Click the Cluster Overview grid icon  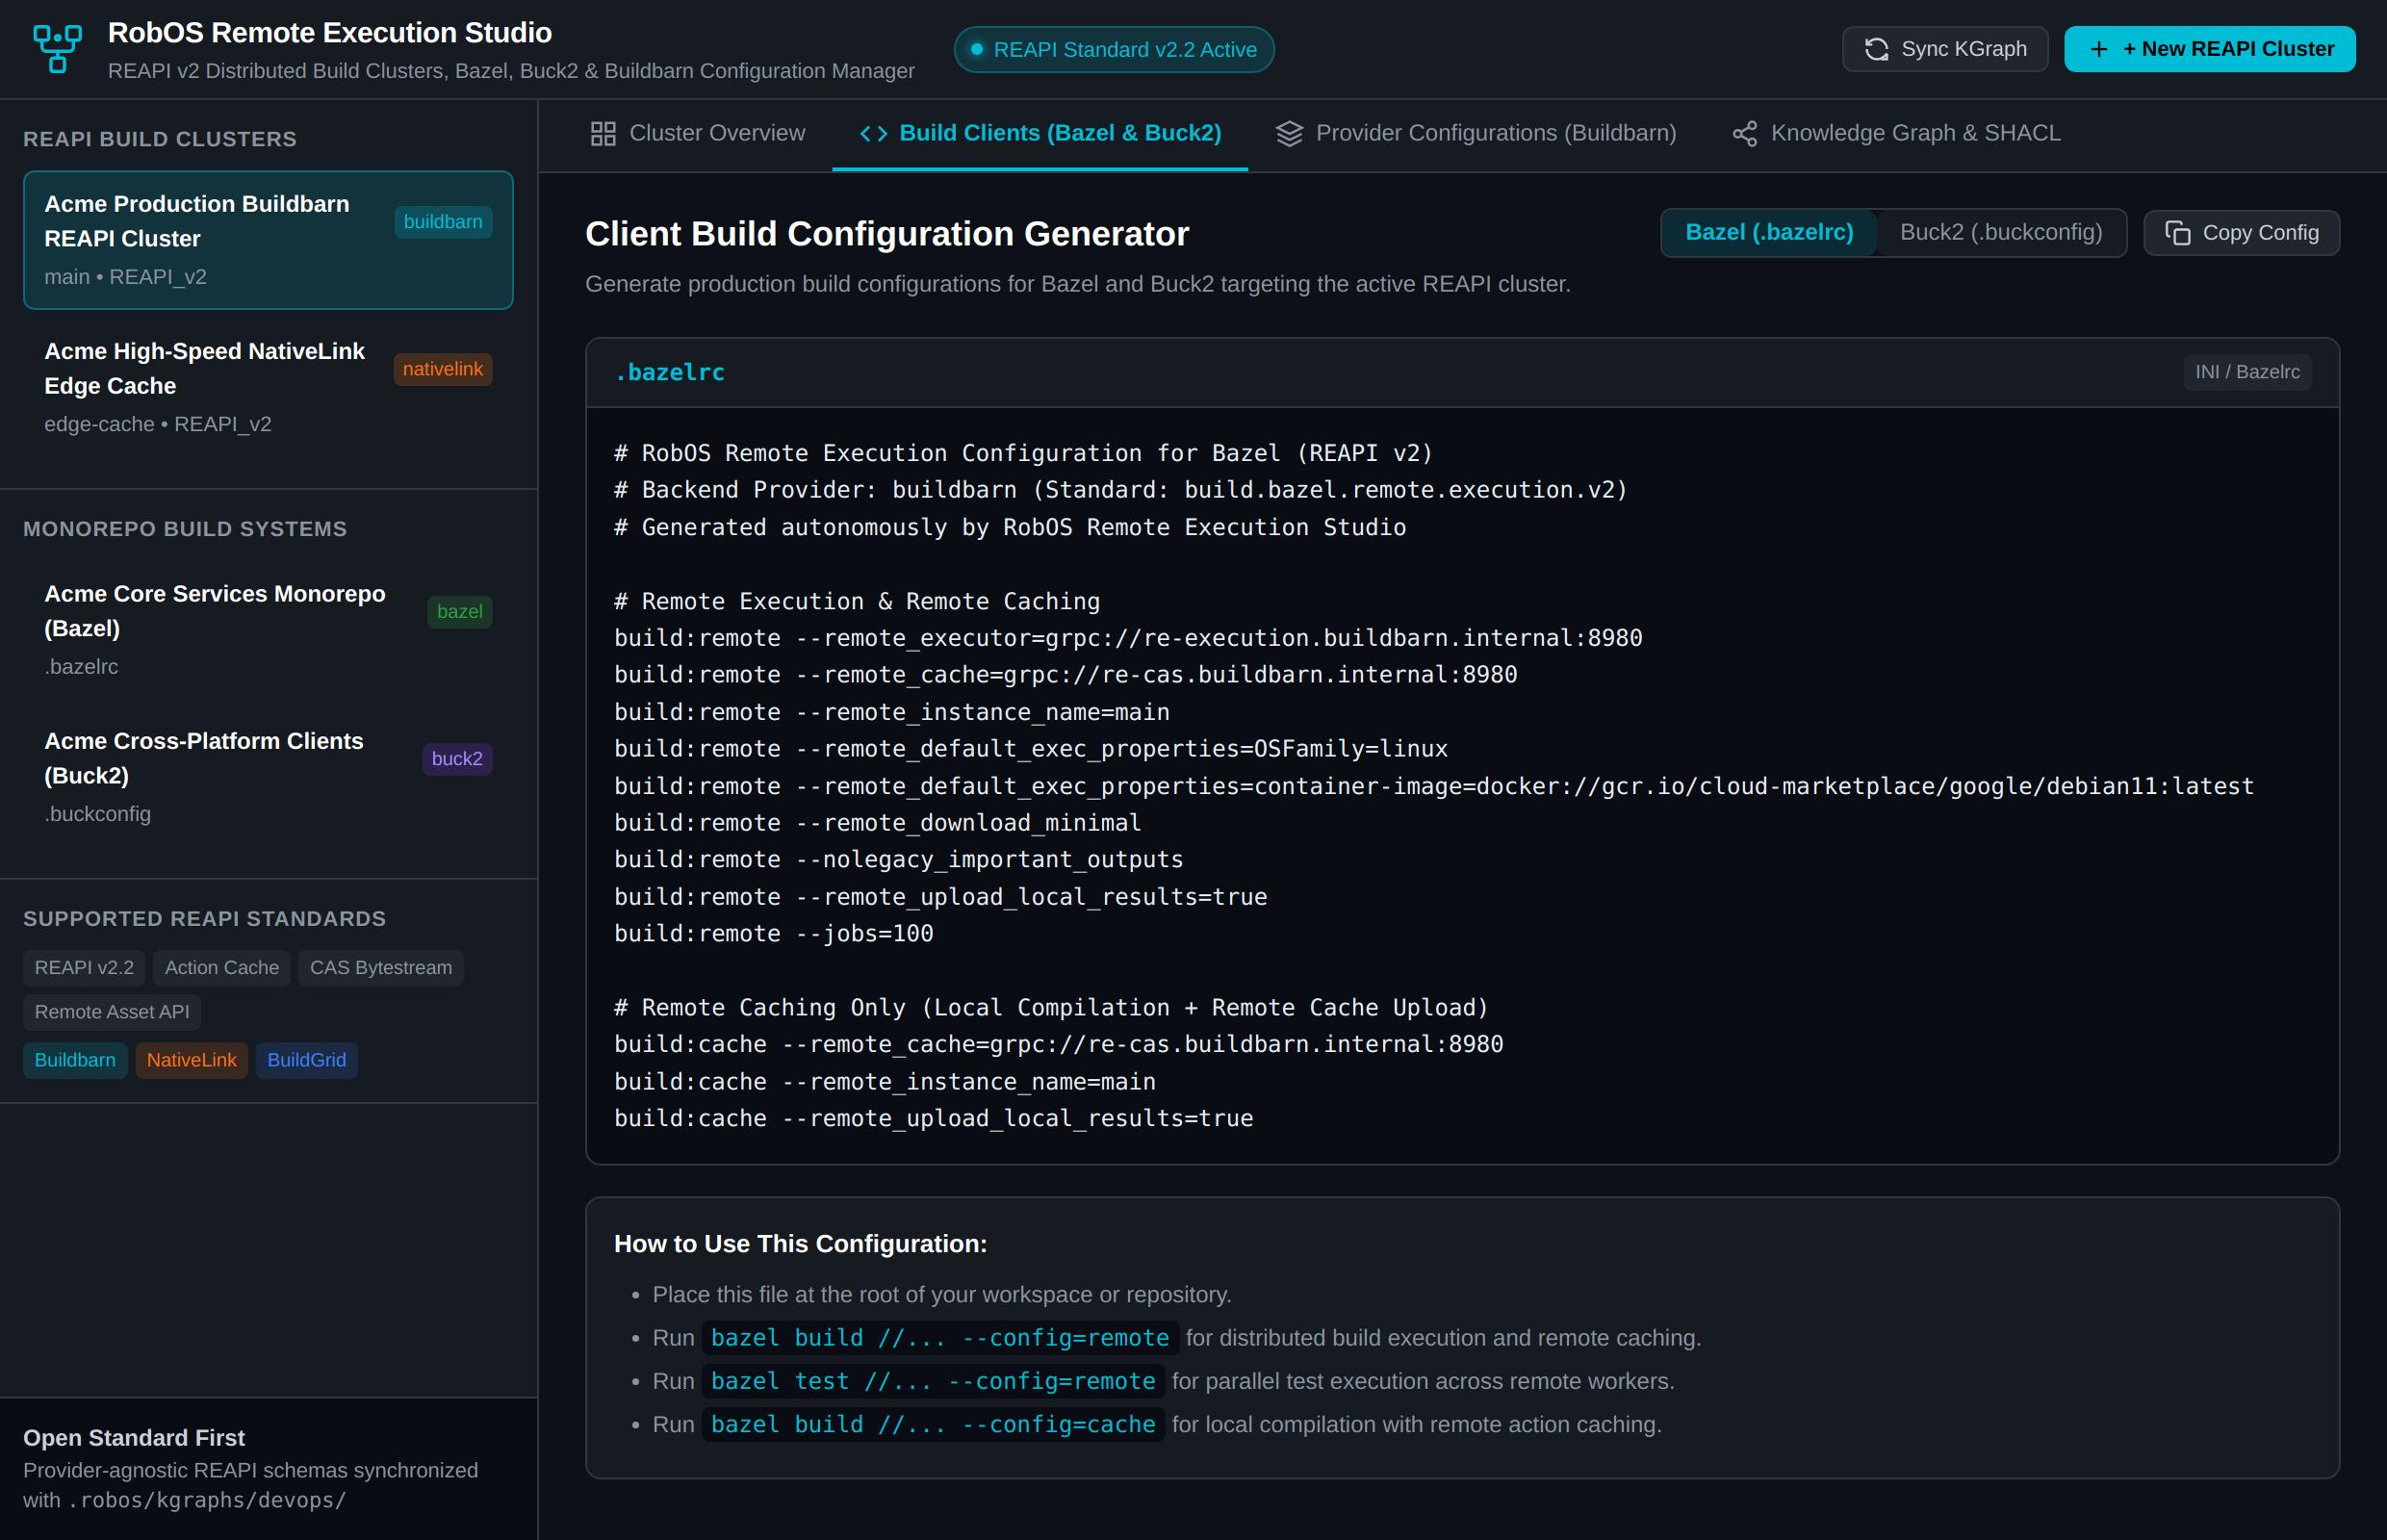(603, 133)
